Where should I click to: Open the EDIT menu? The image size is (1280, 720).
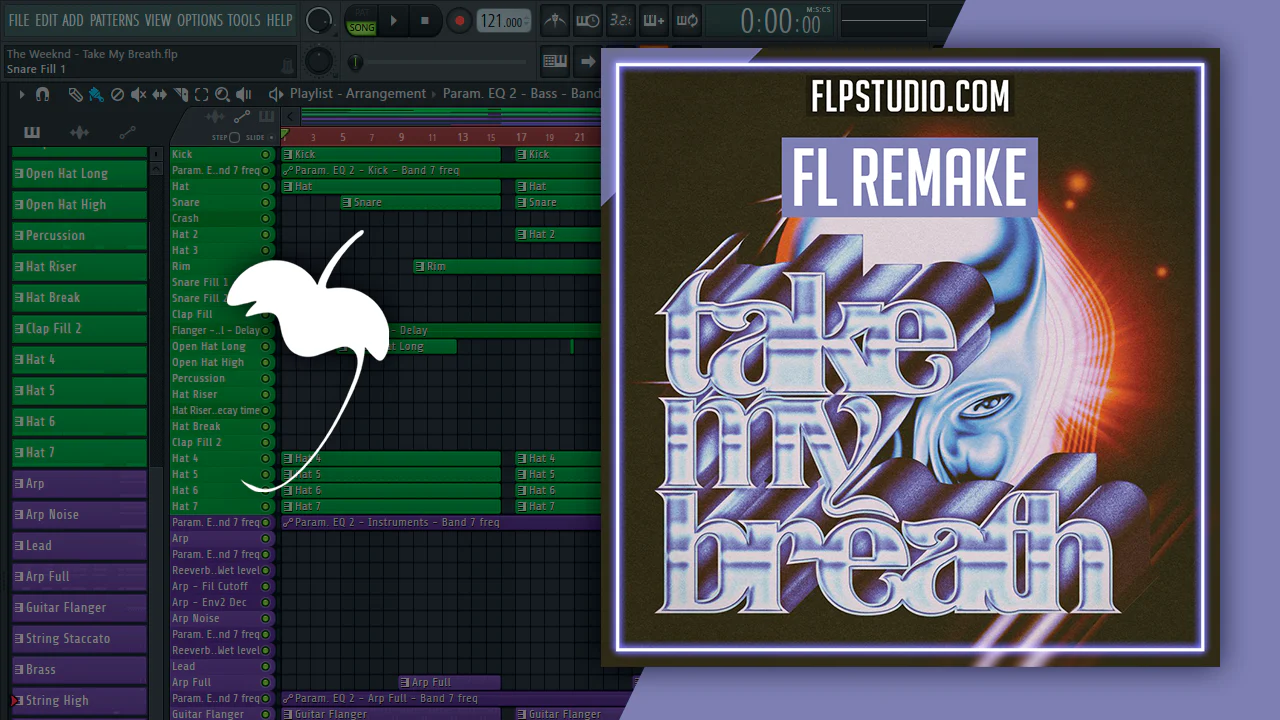(x=46, y=20)
